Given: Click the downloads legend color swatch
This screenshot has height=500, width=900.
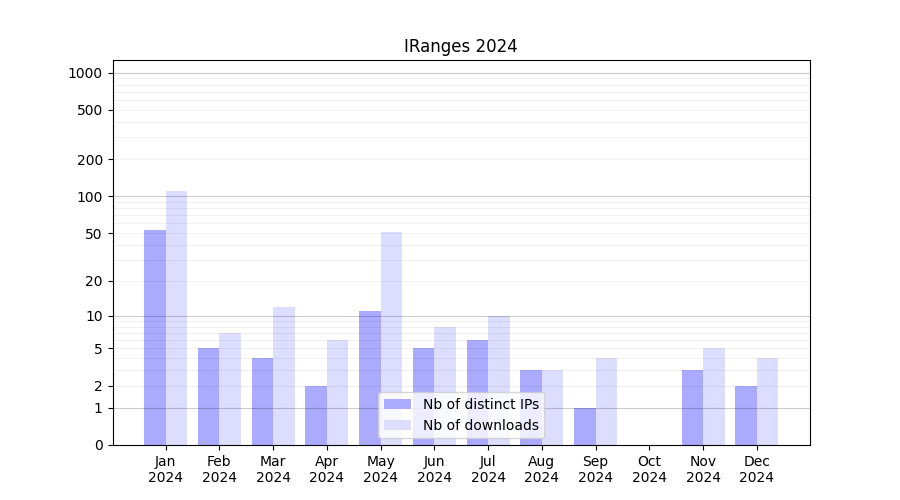Looking at the screenshot, I should 397,425.
